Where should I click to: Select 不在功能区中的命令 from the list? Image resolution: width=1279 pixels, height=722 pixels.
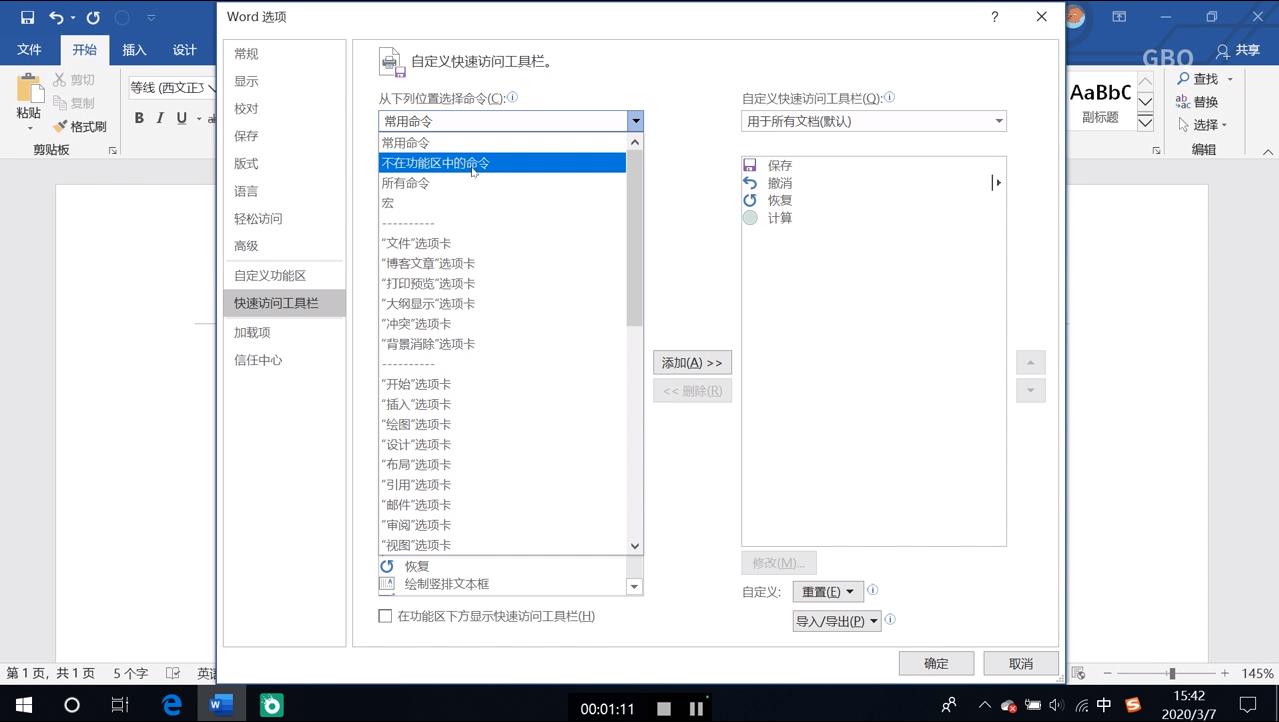click(502, 163)
